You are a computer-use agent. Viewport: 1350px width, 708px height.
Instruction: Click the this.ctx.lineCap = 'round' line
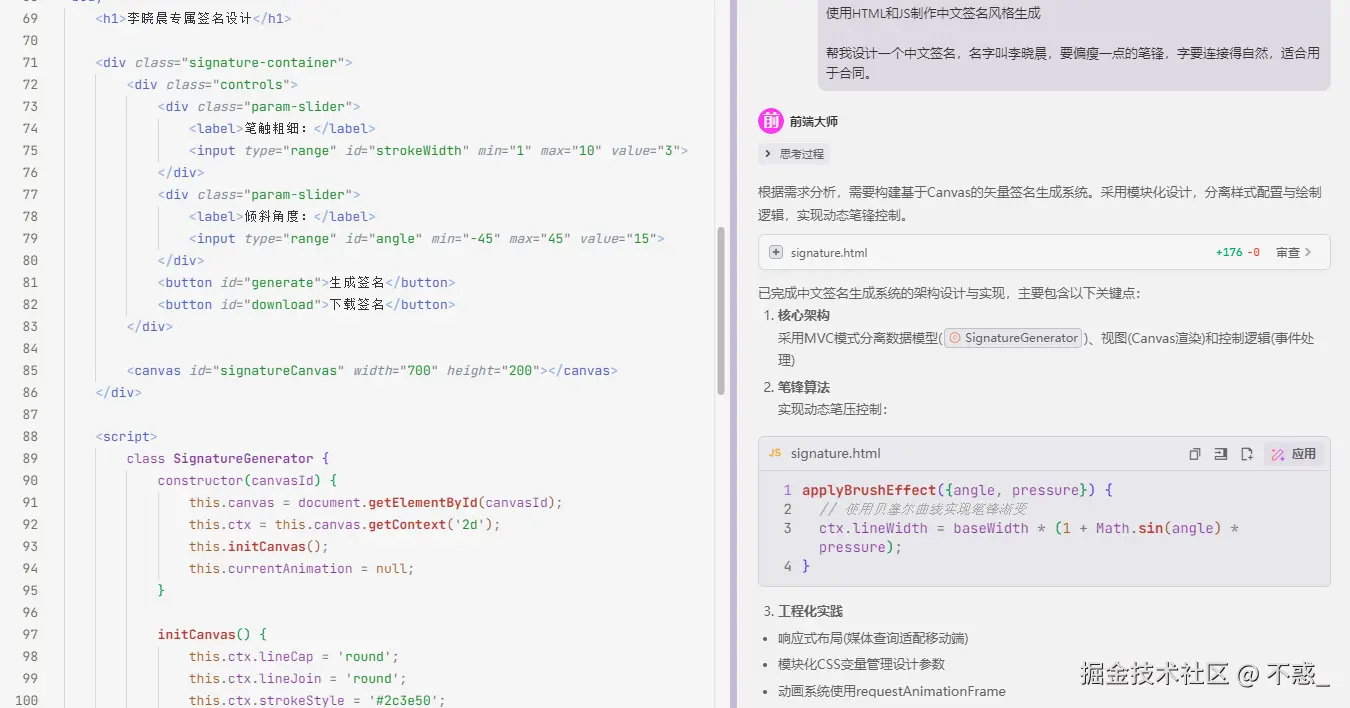294,656
